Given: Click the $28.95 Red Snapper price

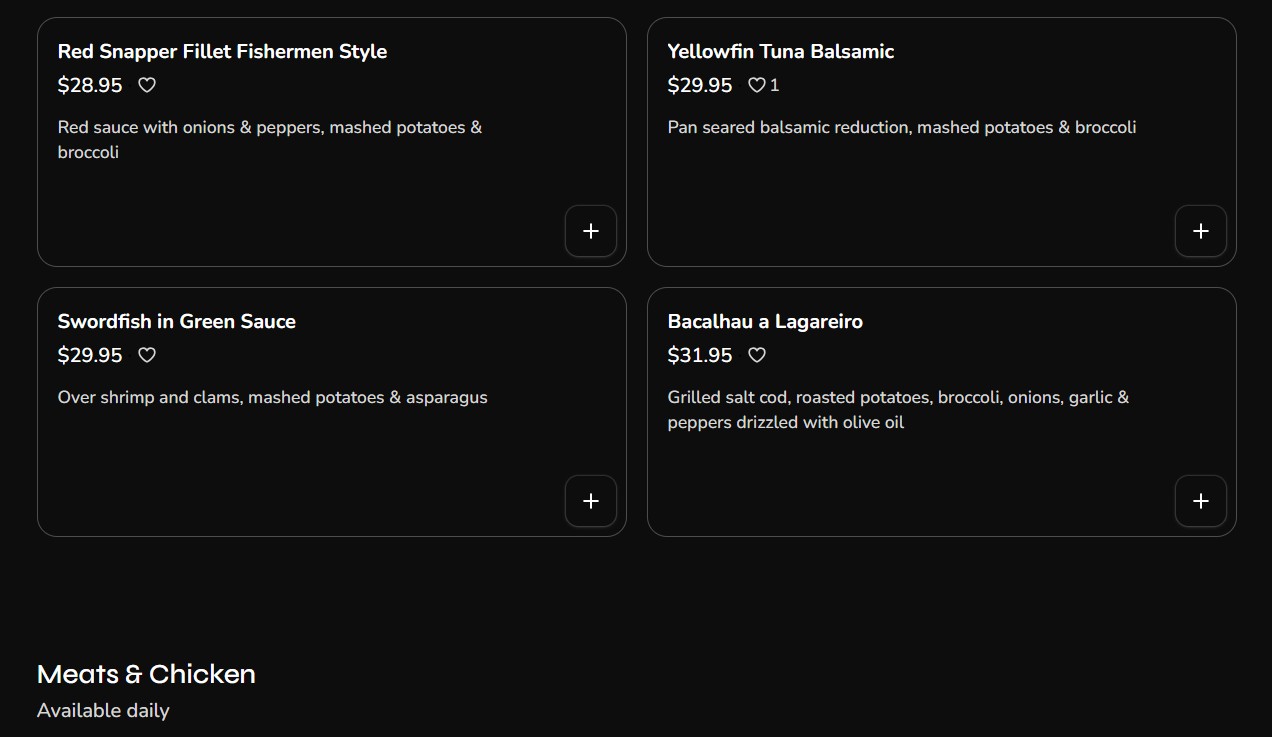Looking at the screenshot, I should point(90,85).
